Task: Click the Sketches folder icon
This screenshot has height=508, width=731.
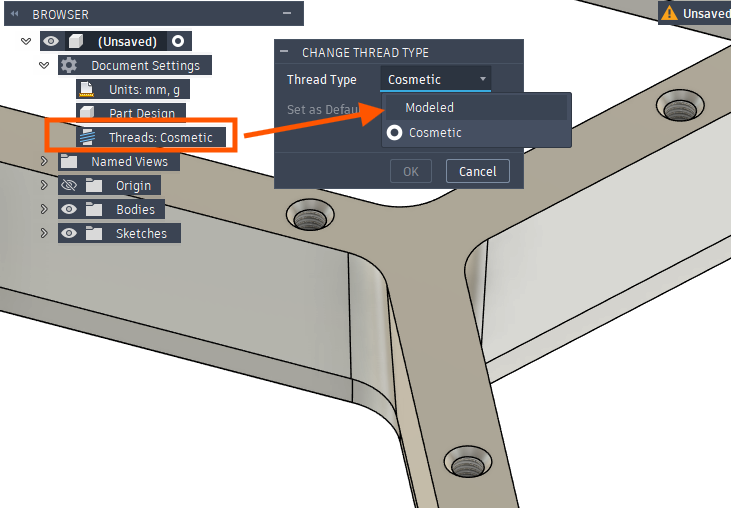Action: 94,233
